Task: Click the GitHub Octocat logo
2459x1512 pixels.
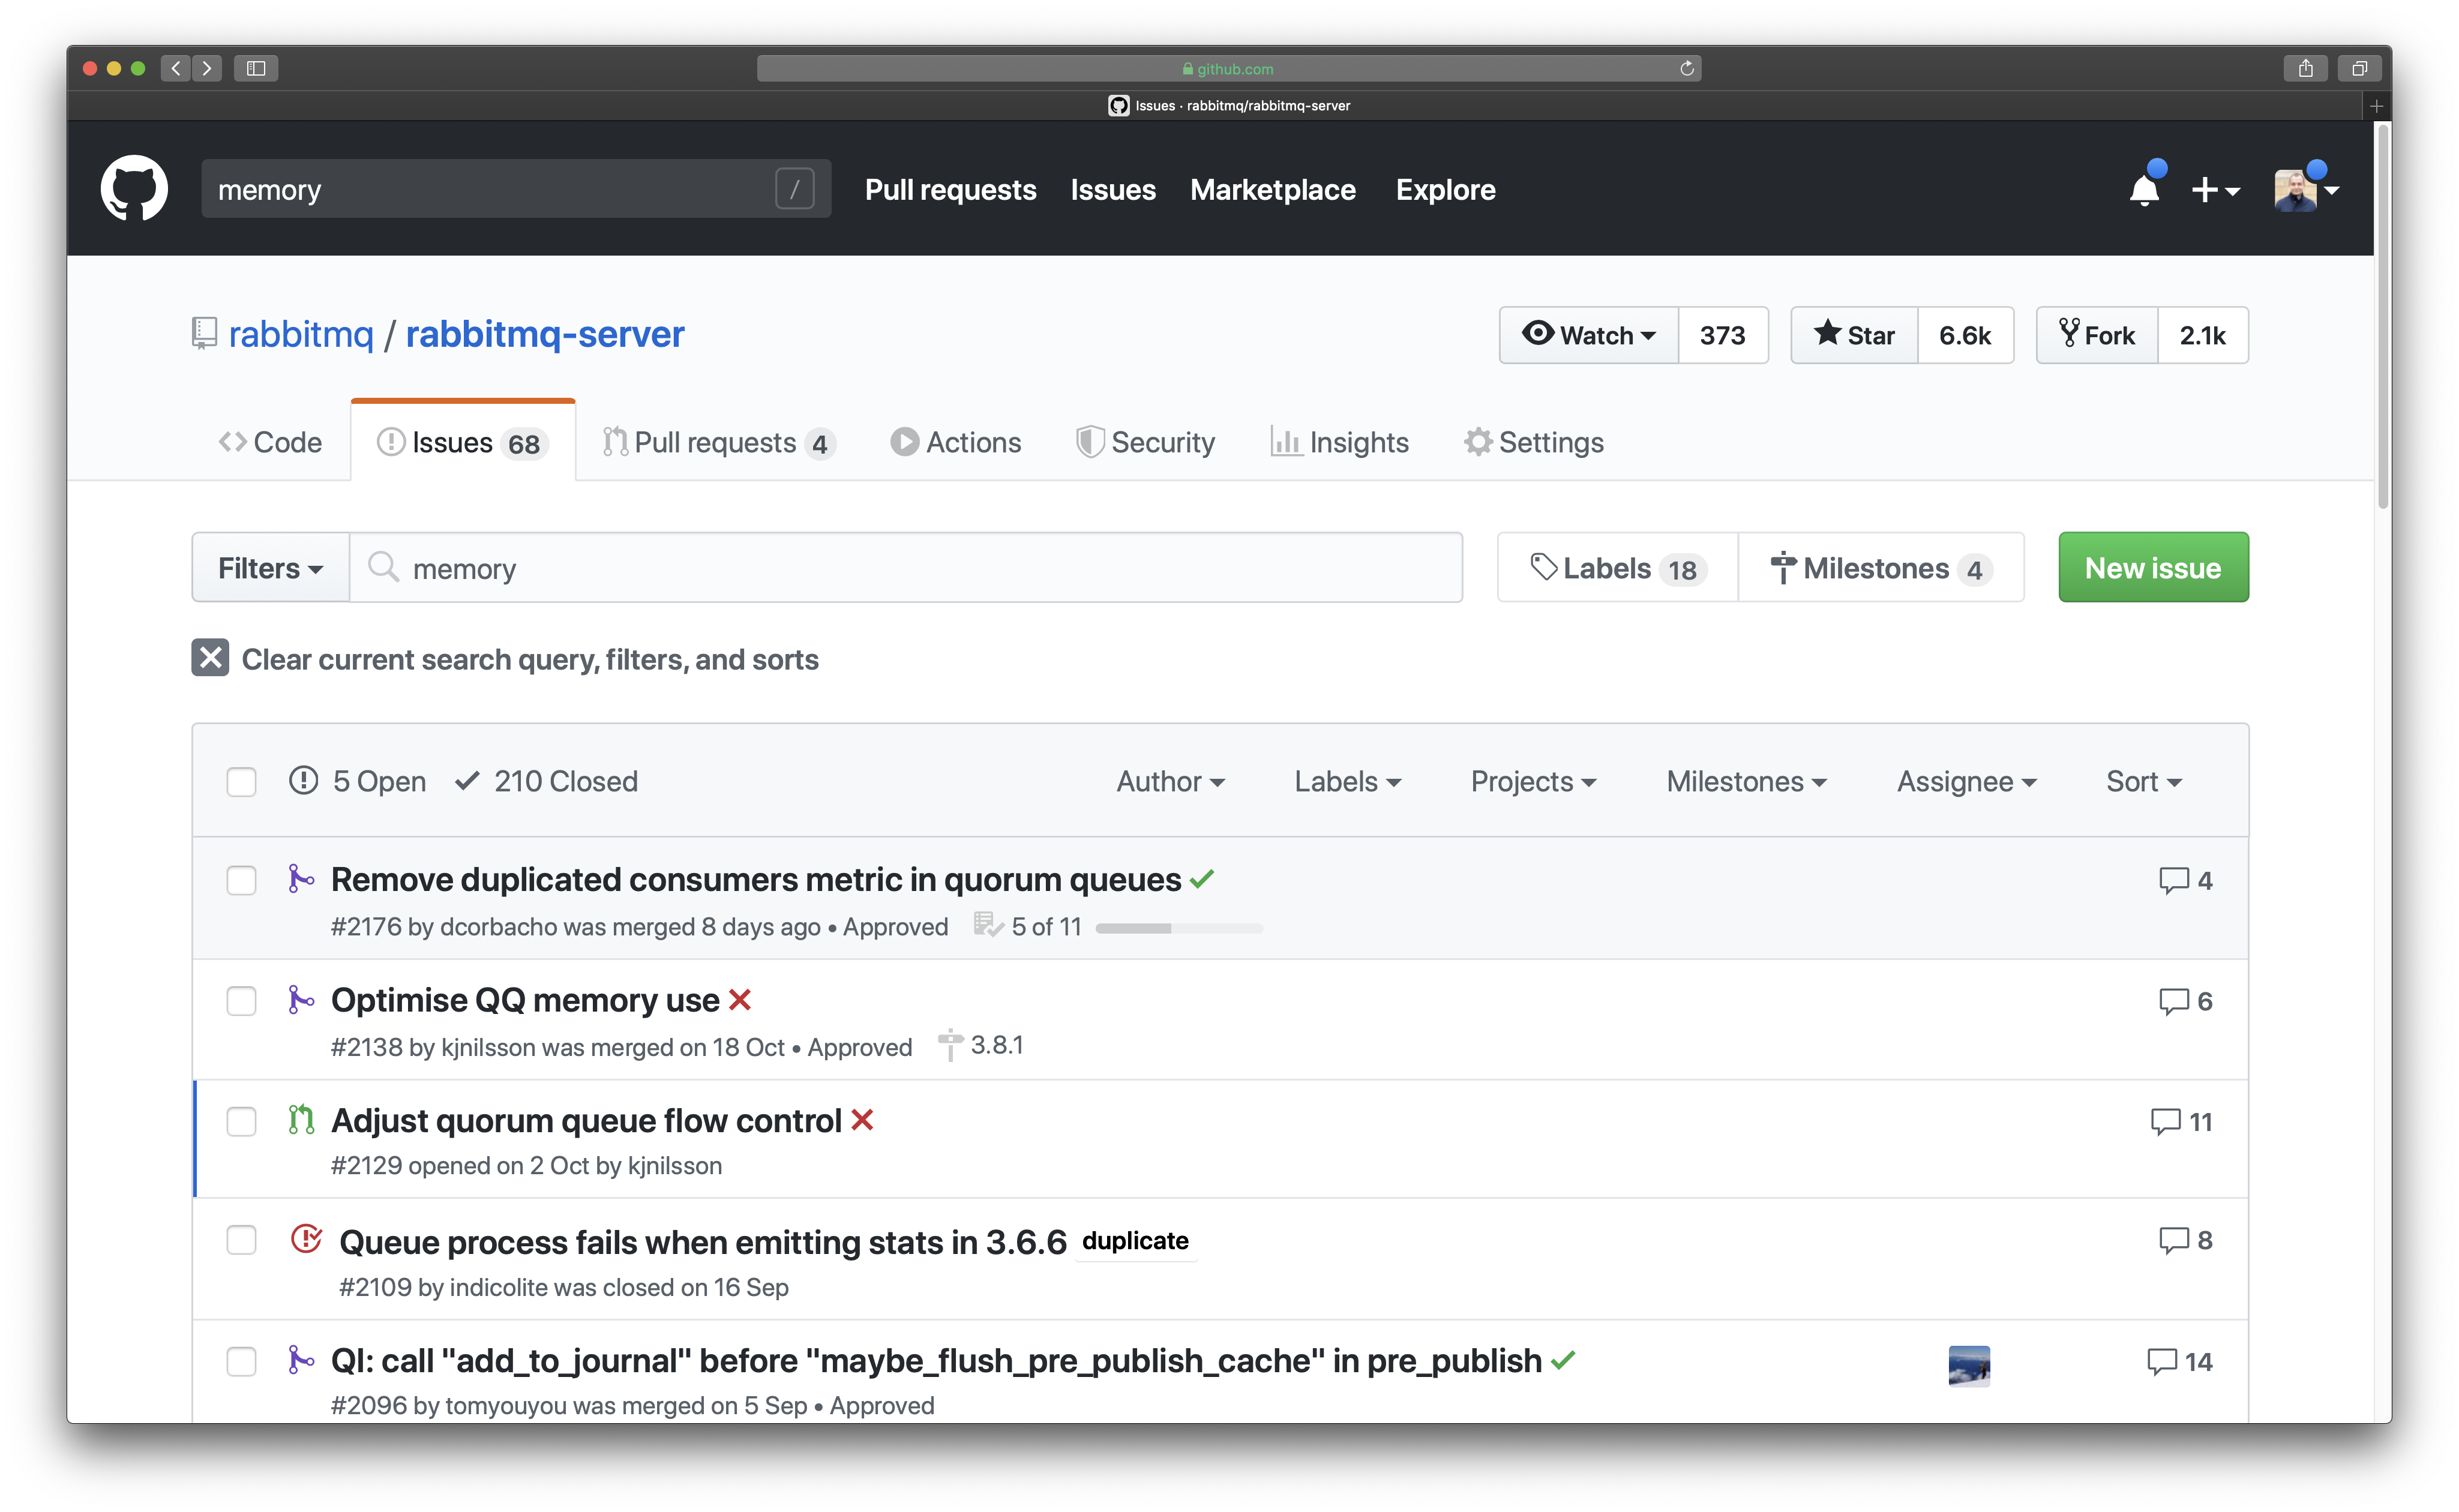Action: pyautogui.click(x=134, y=188)
